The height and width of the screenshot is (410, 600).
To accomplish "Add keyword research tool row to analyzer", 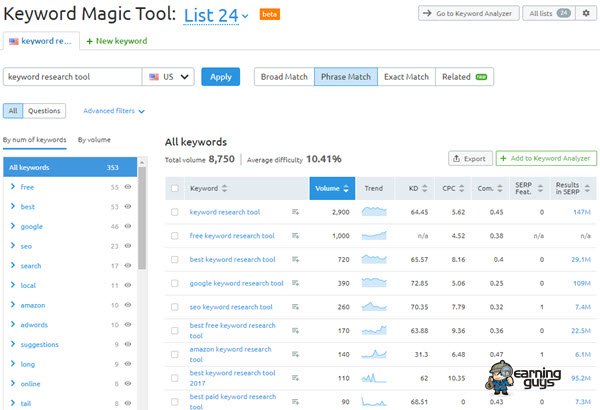I will click(295, 212).
